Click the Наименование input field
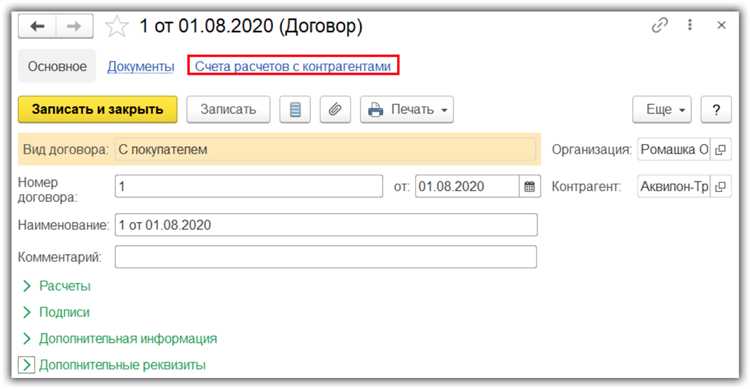The image size is (750, 389). pos(326,225)
